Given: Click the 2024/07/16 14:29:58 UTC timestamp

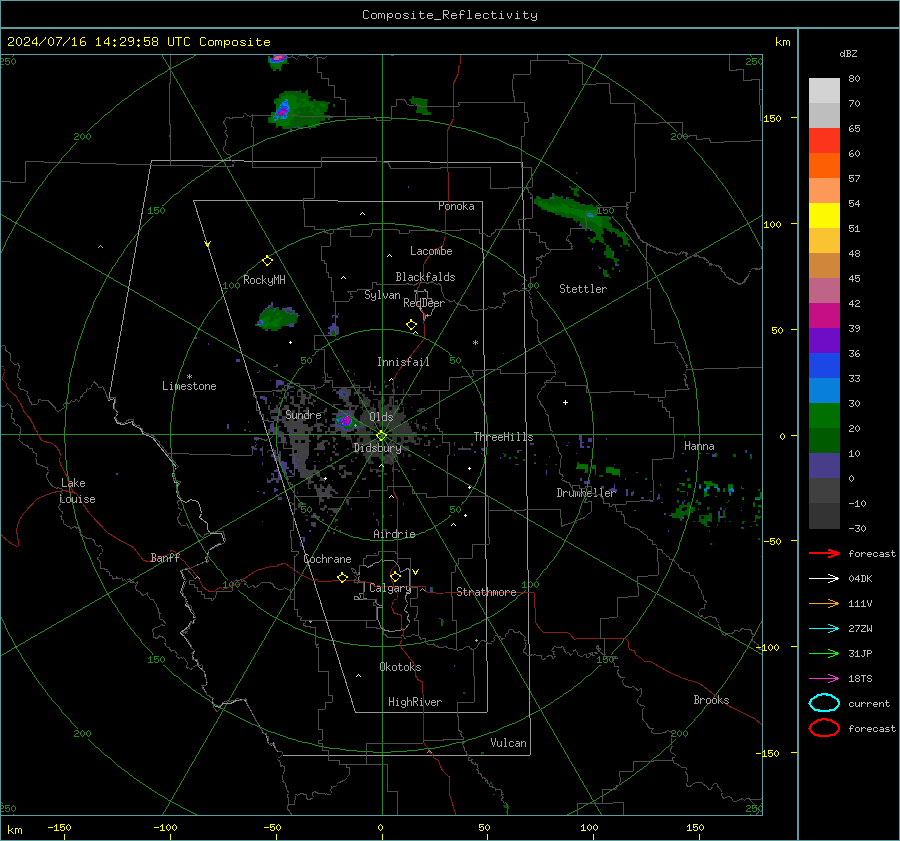Looking at the screenshot, I should coord(138,42).
